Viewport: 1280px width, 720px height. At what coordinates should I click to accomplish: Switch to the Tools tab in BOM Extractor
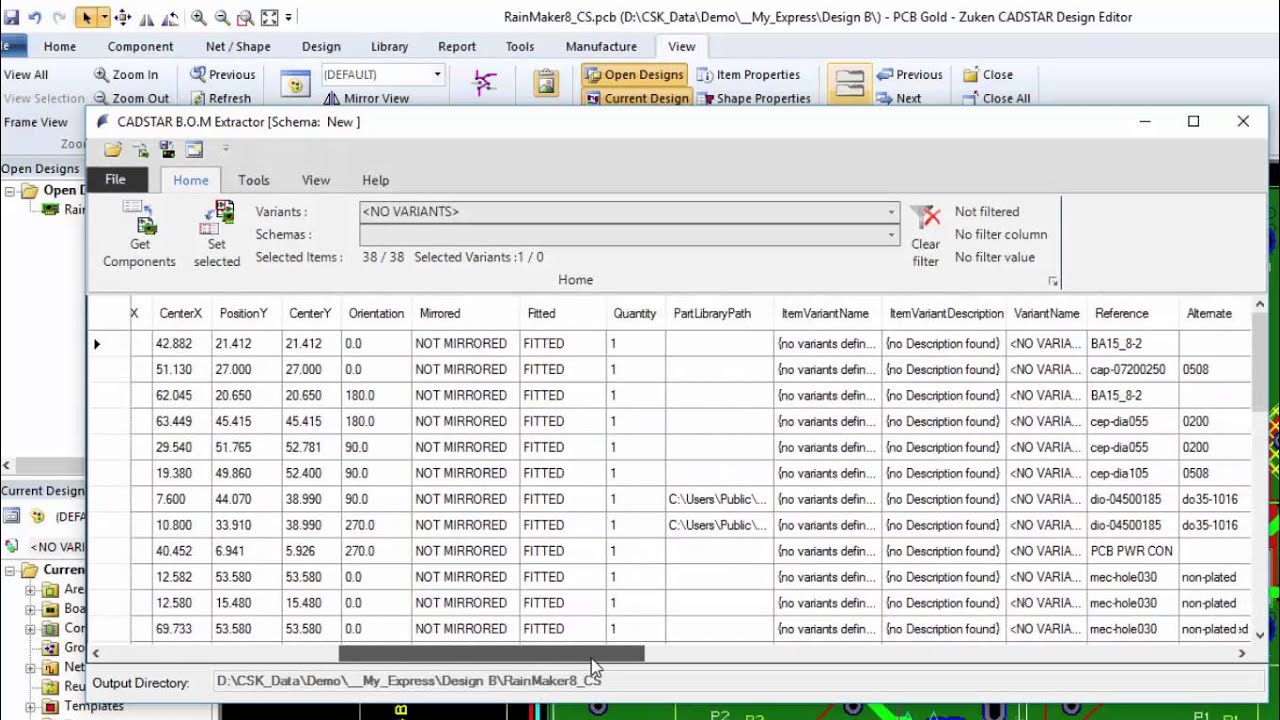[x=253, y=180]
